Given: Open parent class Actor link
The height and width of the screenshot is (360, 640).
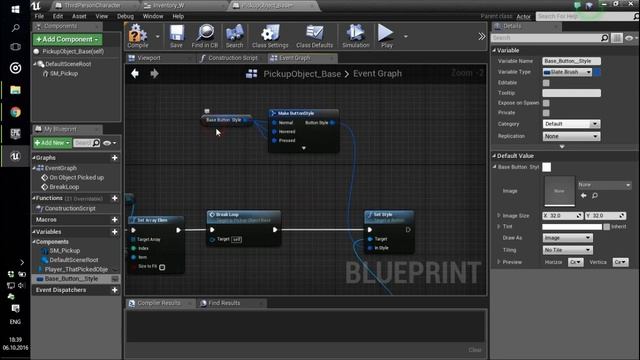Looking at the screenshot, I should tap(523, 16).
